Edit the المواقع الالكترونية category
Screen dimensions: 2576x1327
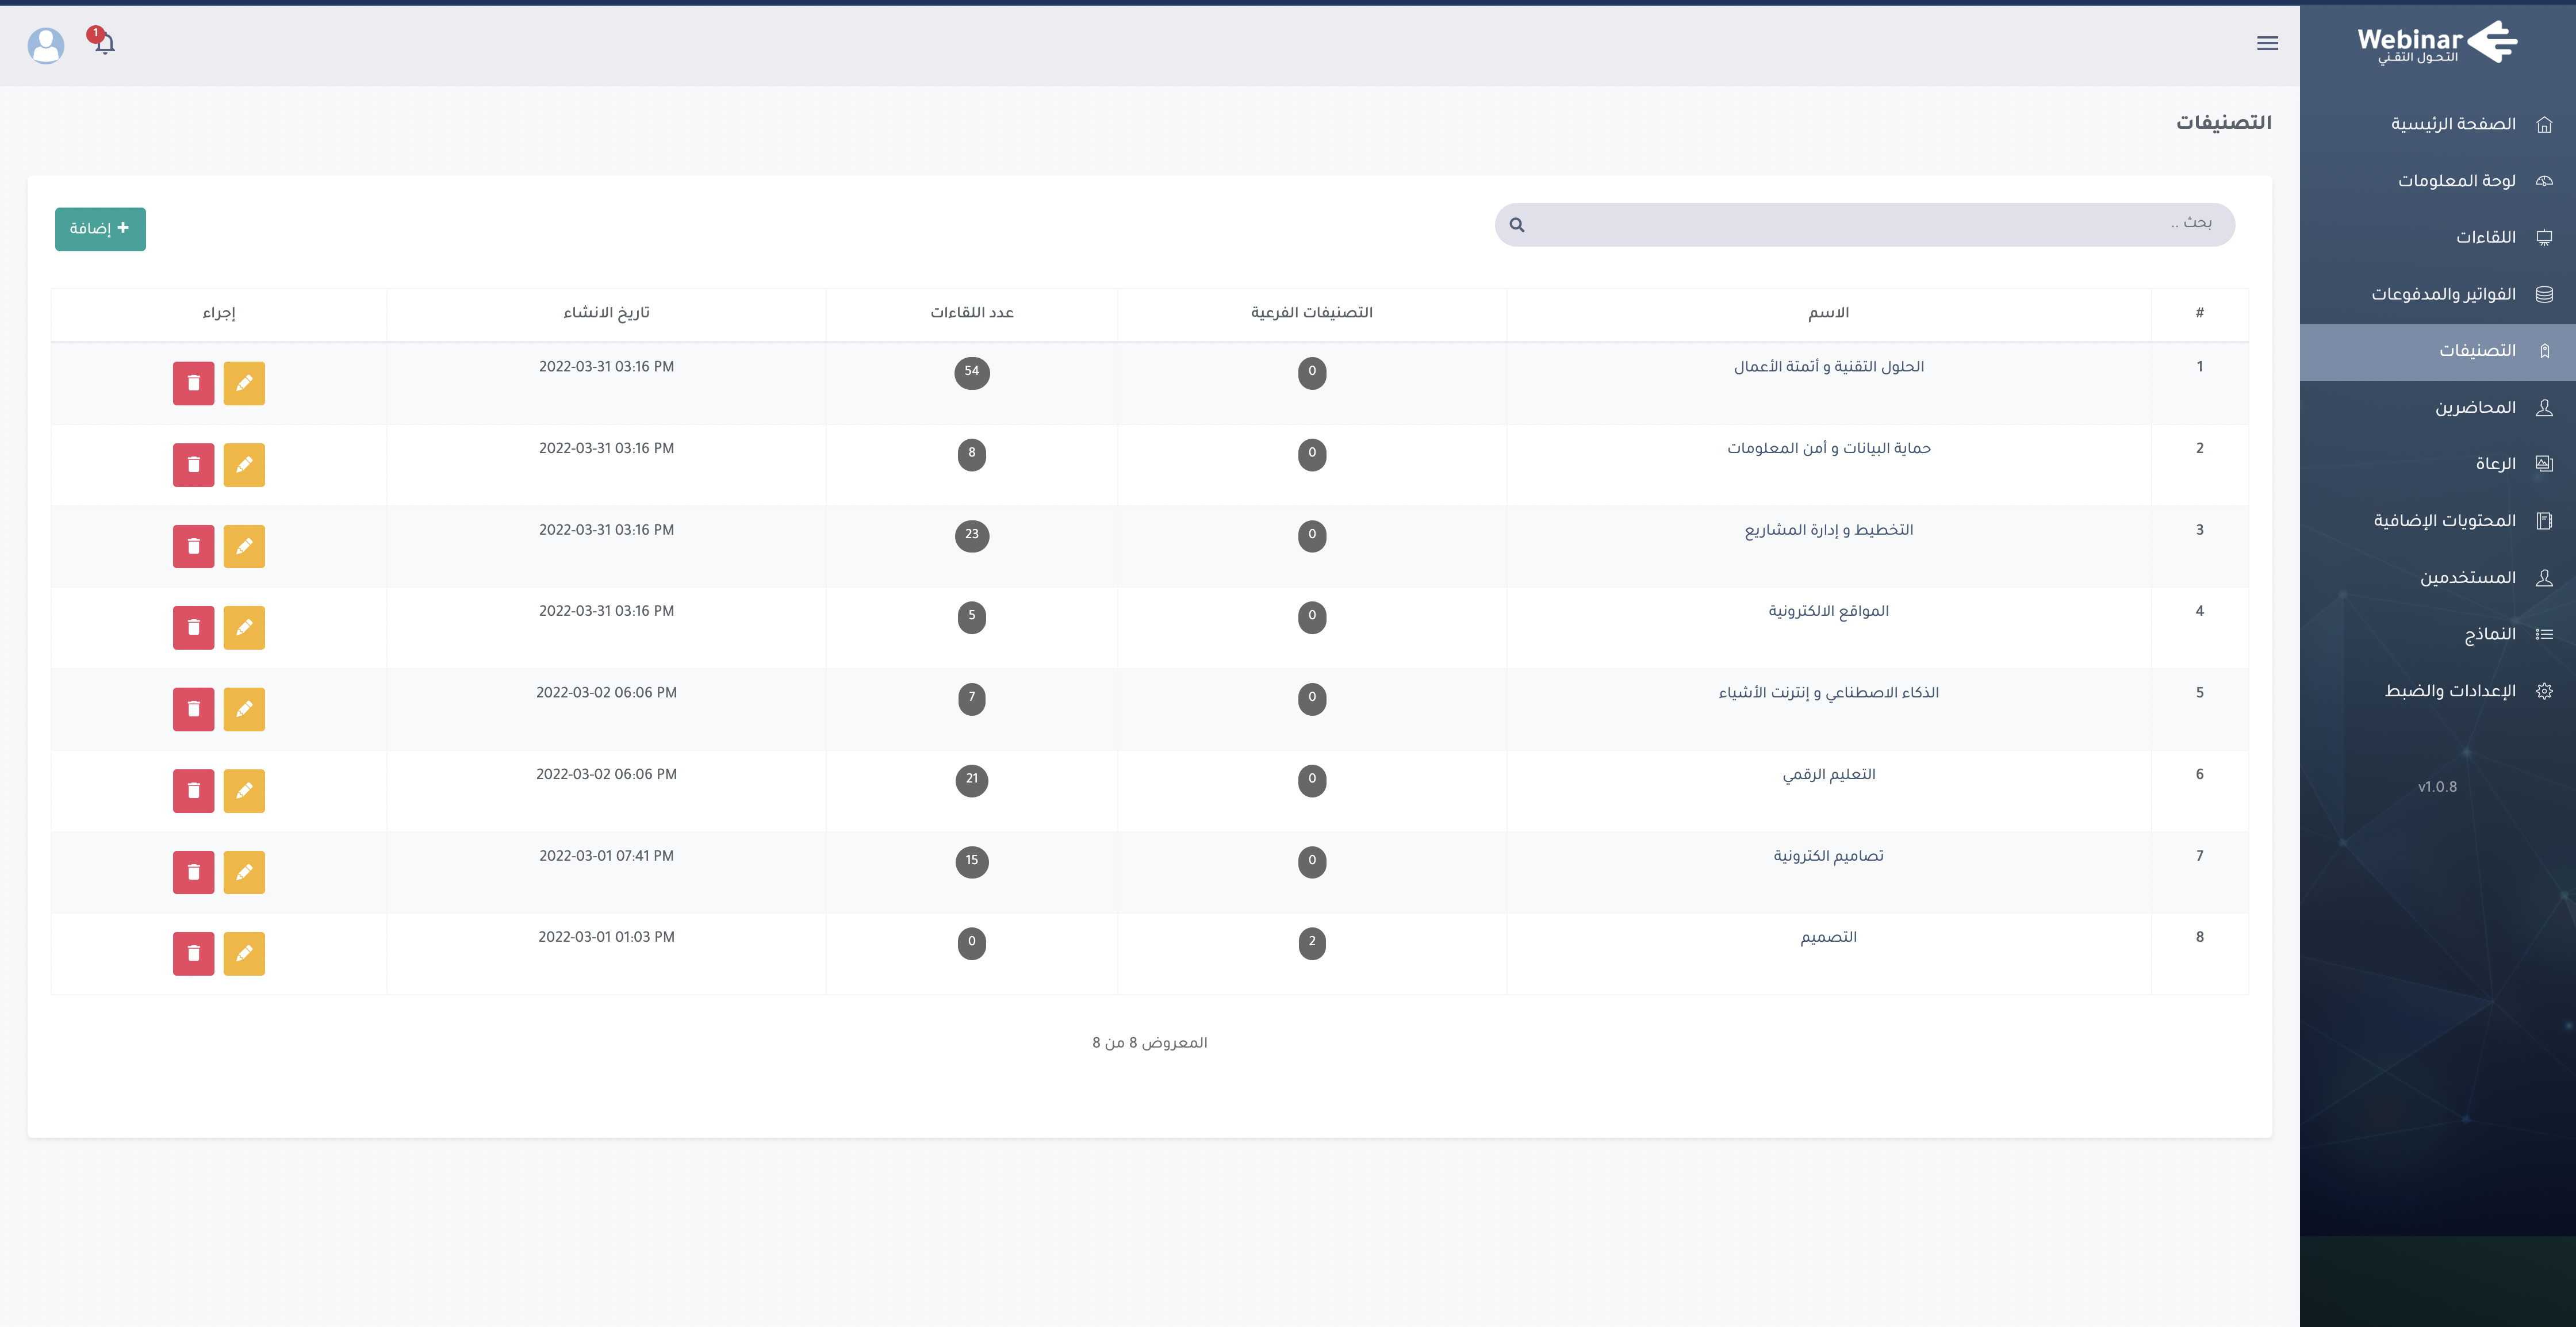[x=244, y=628]
